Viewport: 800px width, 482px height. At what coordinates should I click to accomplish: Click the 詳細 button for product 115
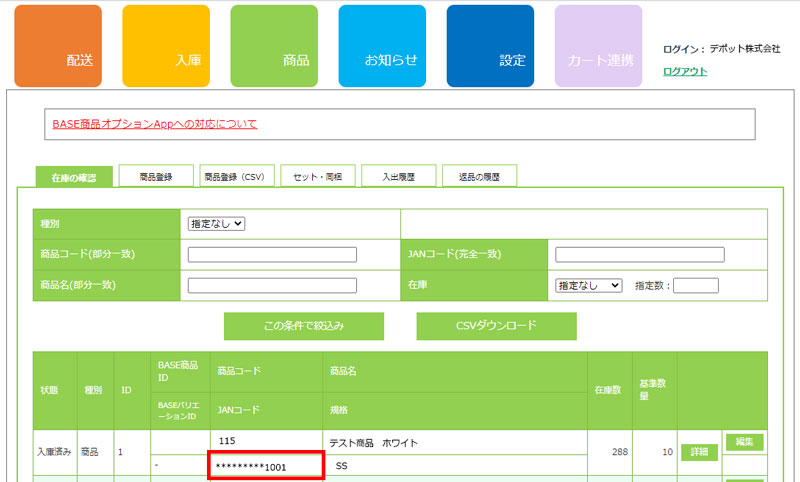point(699,452)
